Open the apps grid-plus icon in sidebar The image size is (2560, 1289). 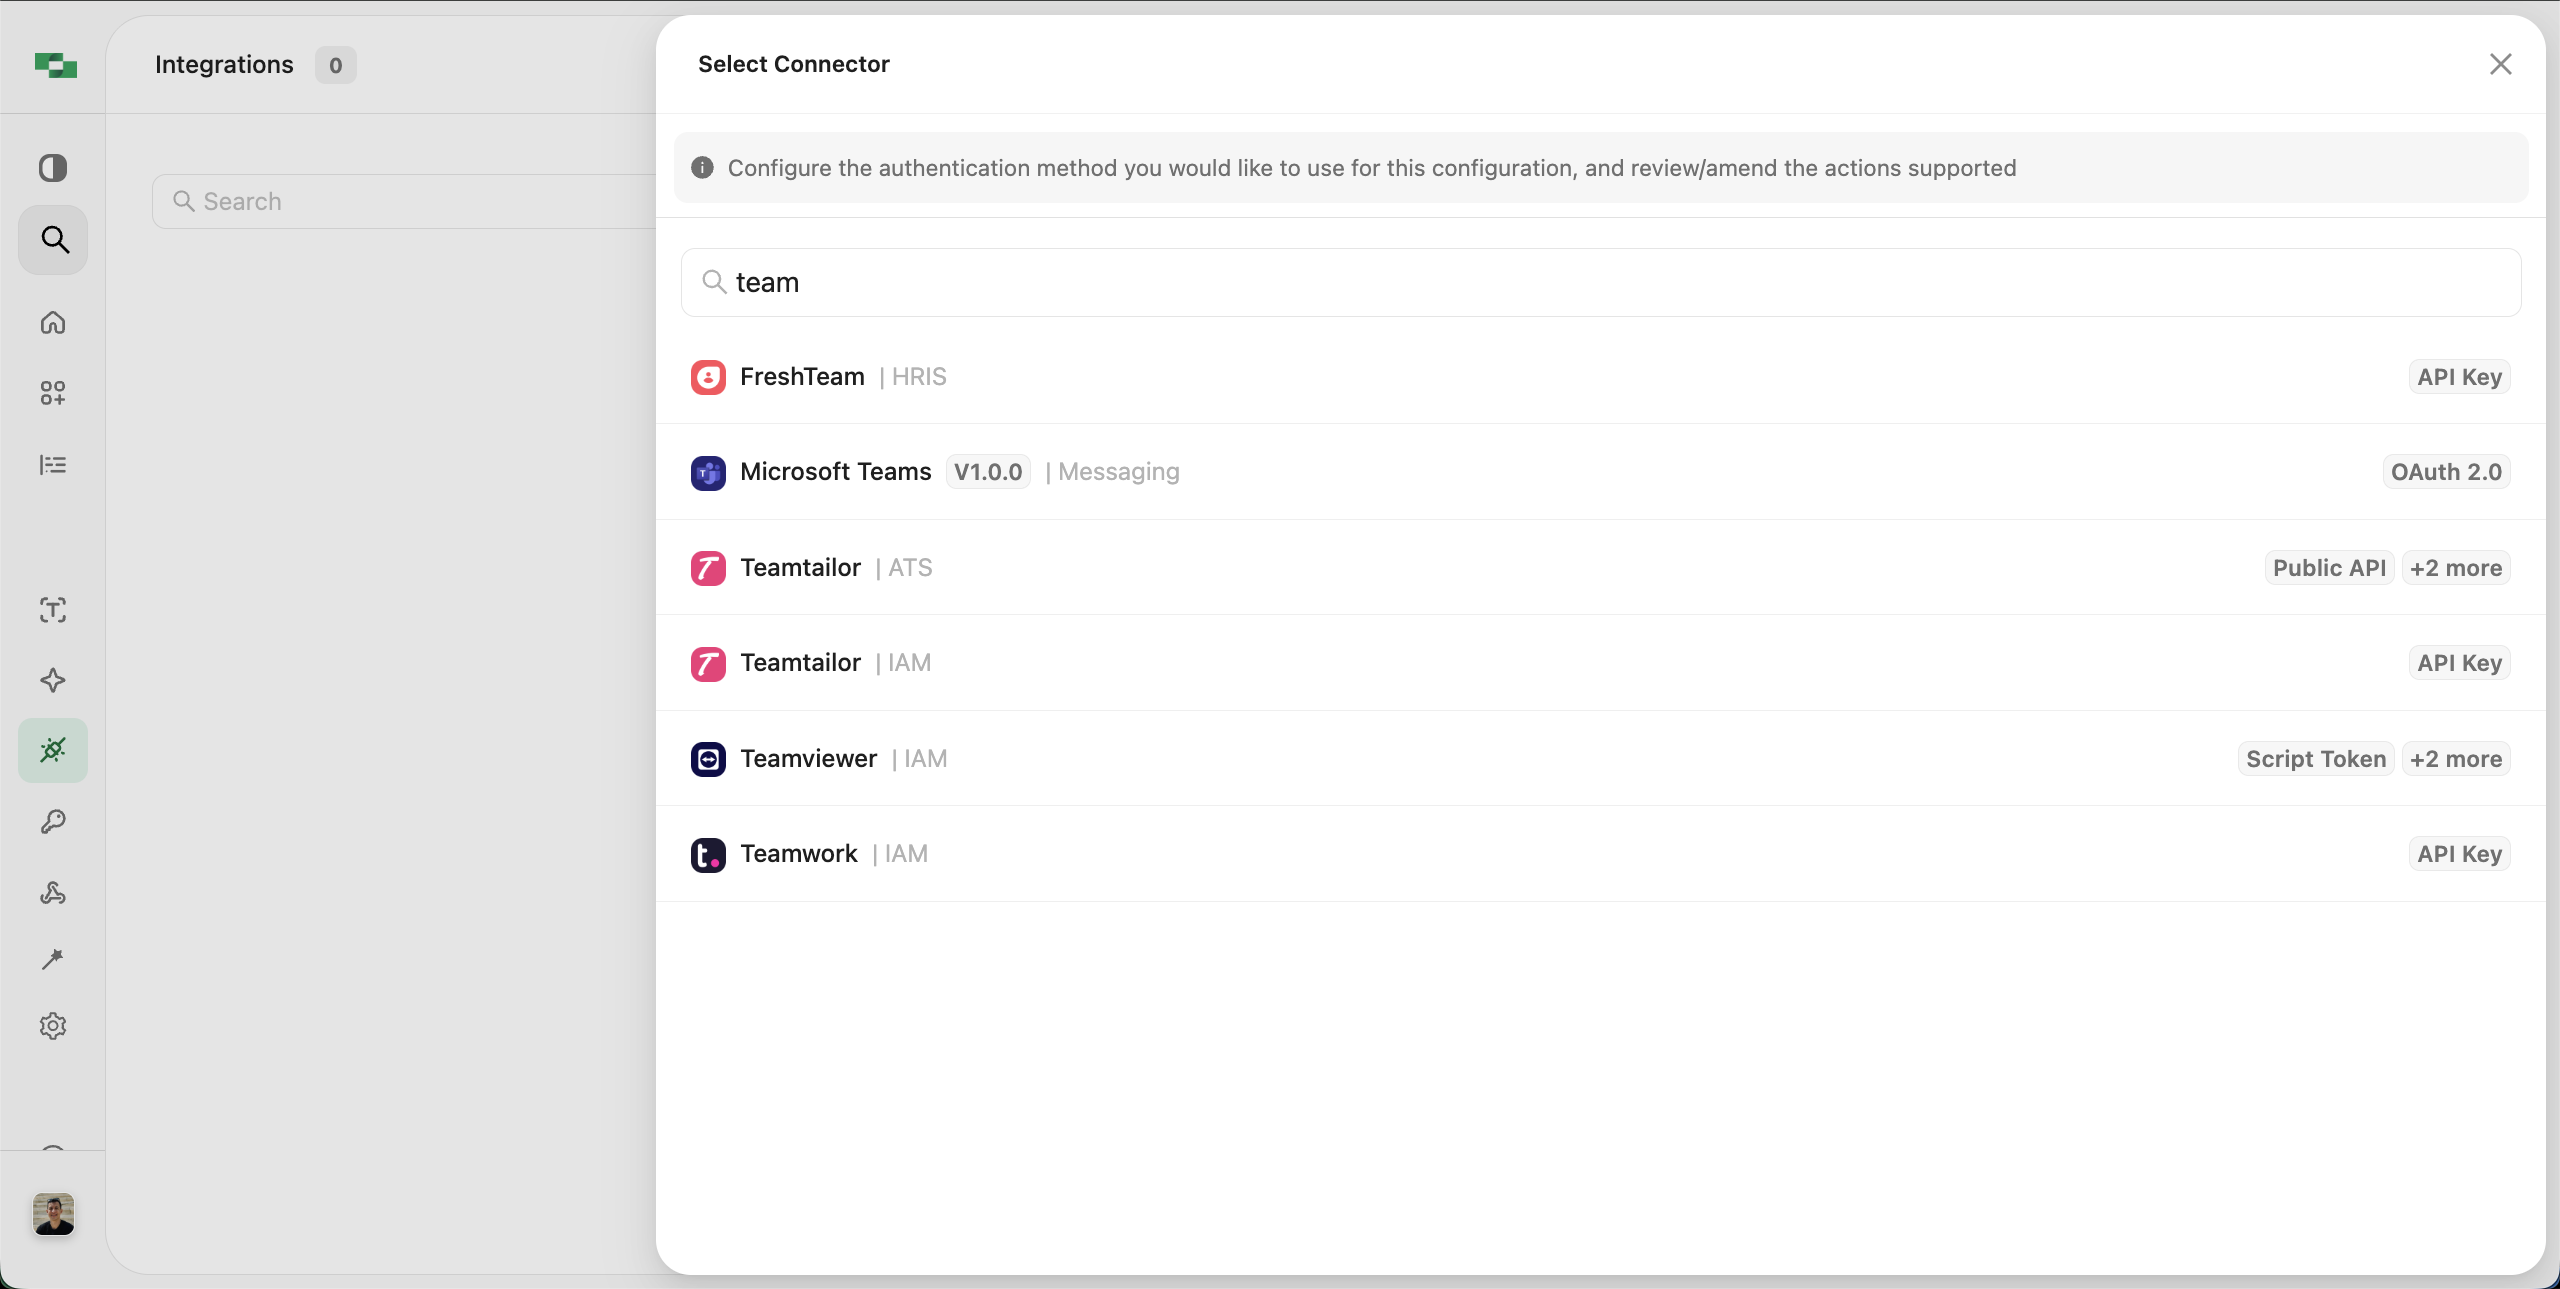point(53,393)
